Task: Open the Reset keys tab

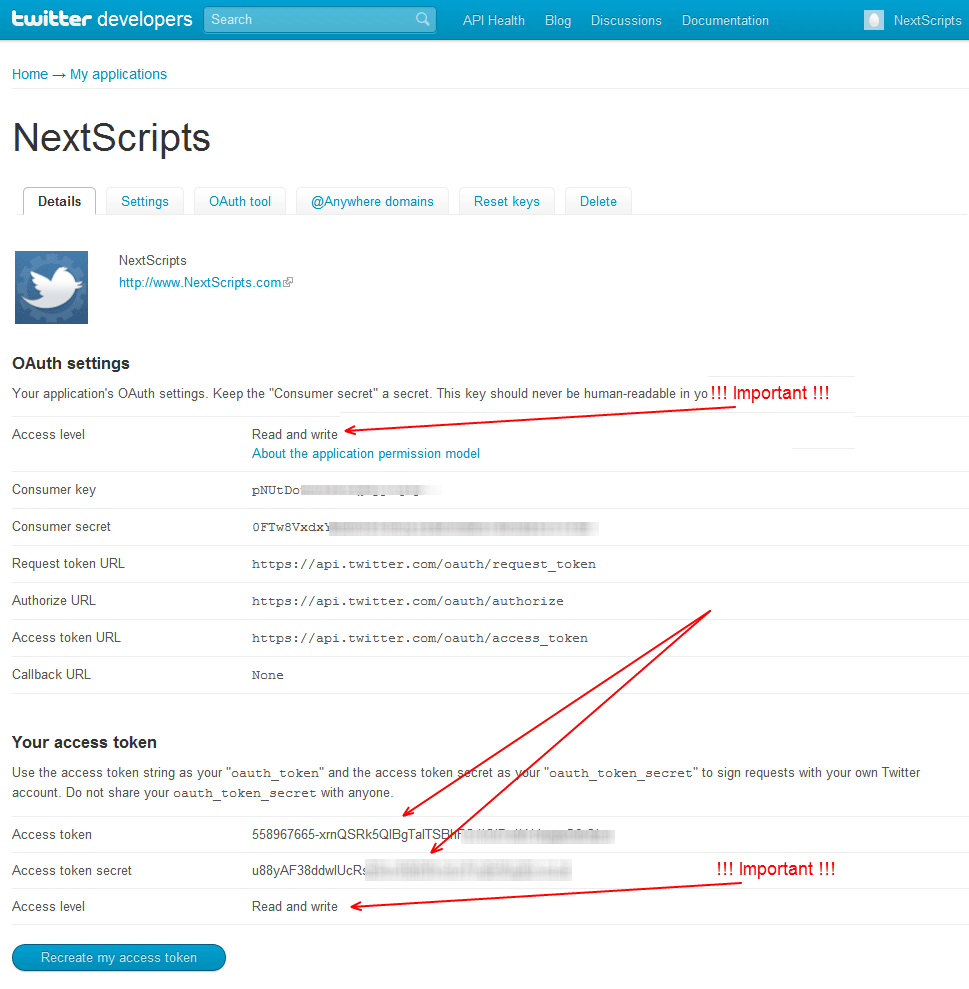Action: (x=507, y=201)
